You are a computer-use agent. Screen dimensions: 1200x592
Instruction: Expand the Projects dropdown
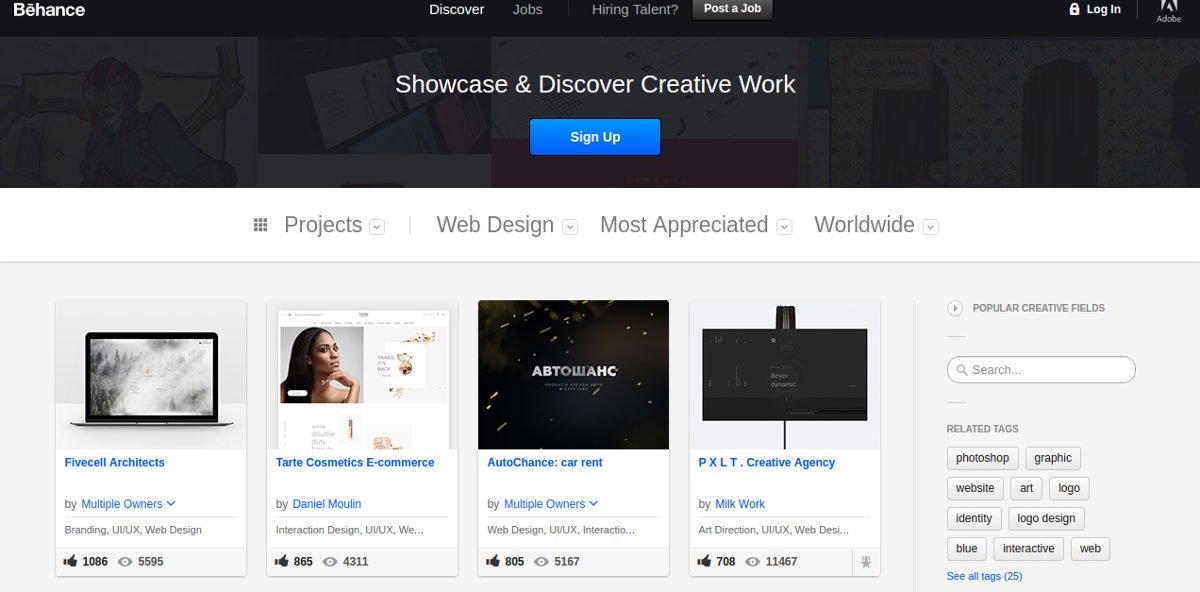point(377,227)
